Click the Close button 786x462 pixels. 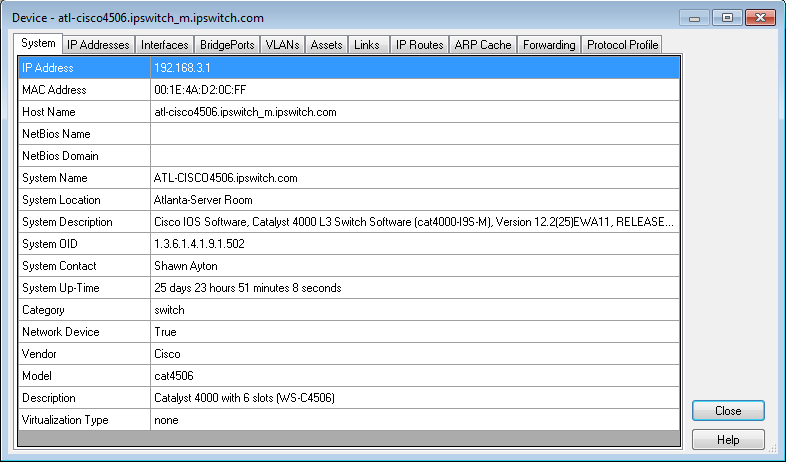point(728,411)
